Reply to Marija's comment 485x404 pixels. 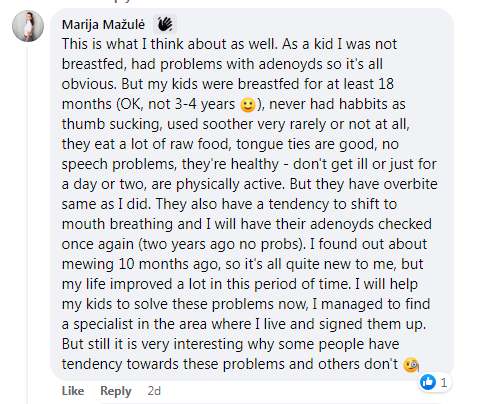(x=116, y=391)
